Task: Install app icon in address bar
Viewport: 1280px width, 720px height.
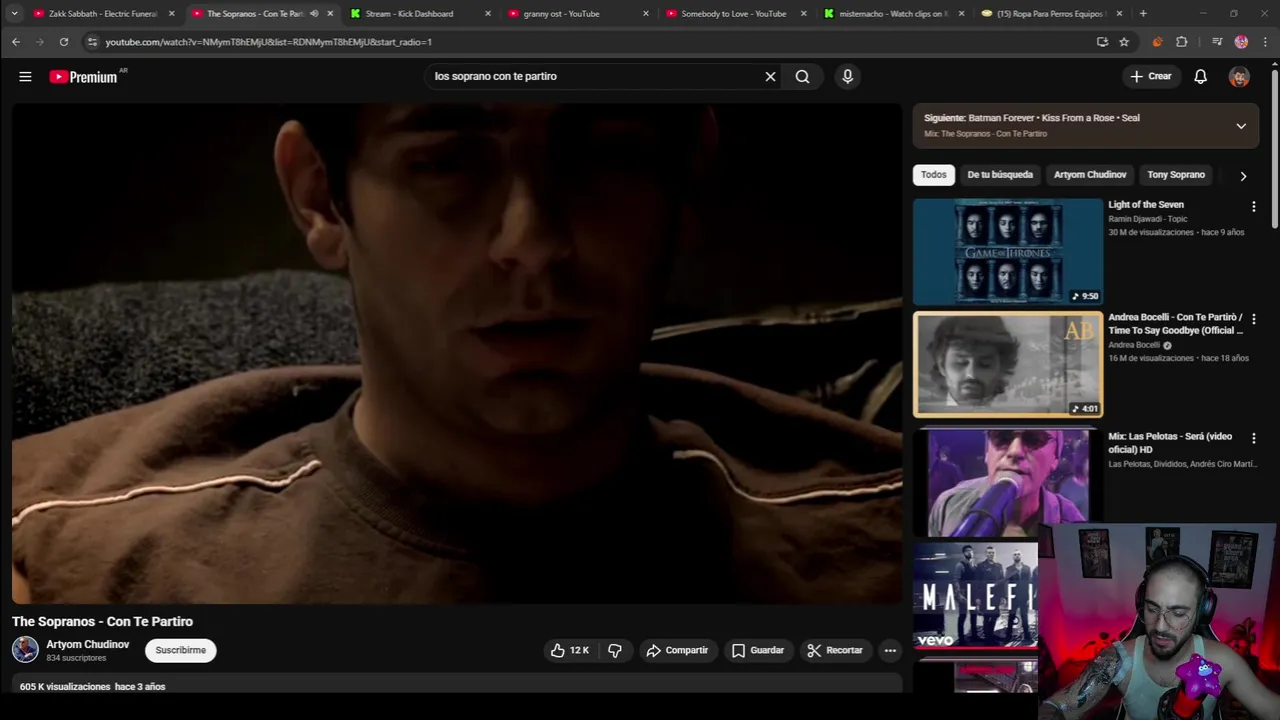Action: click(1102, 42)
